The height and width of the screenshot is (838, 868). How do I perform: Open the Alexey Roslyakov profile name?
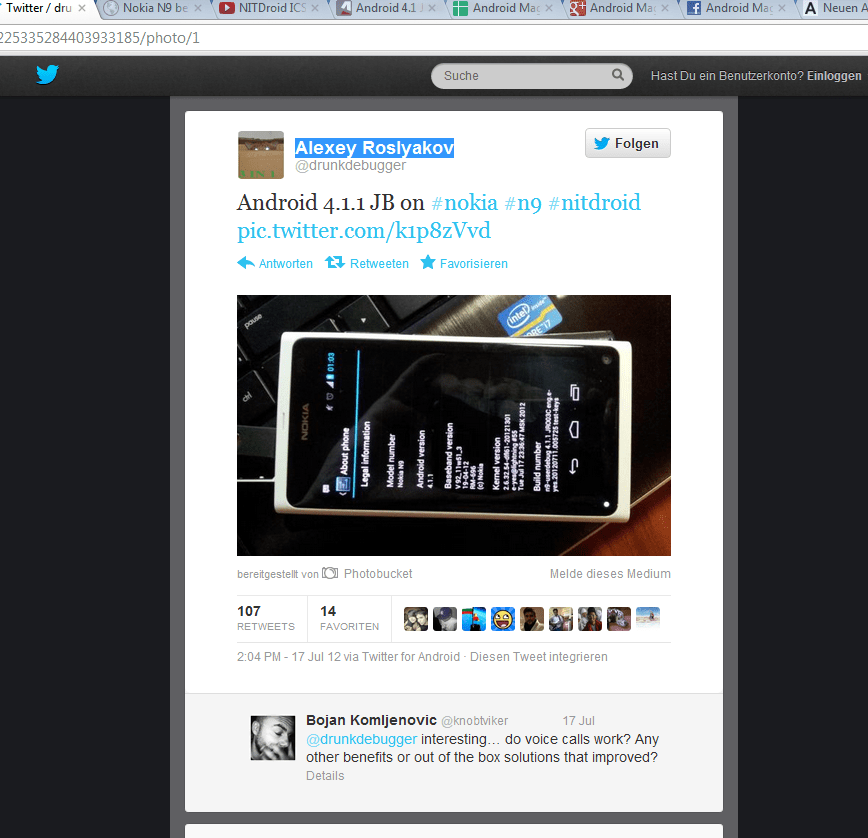[374, 148]
